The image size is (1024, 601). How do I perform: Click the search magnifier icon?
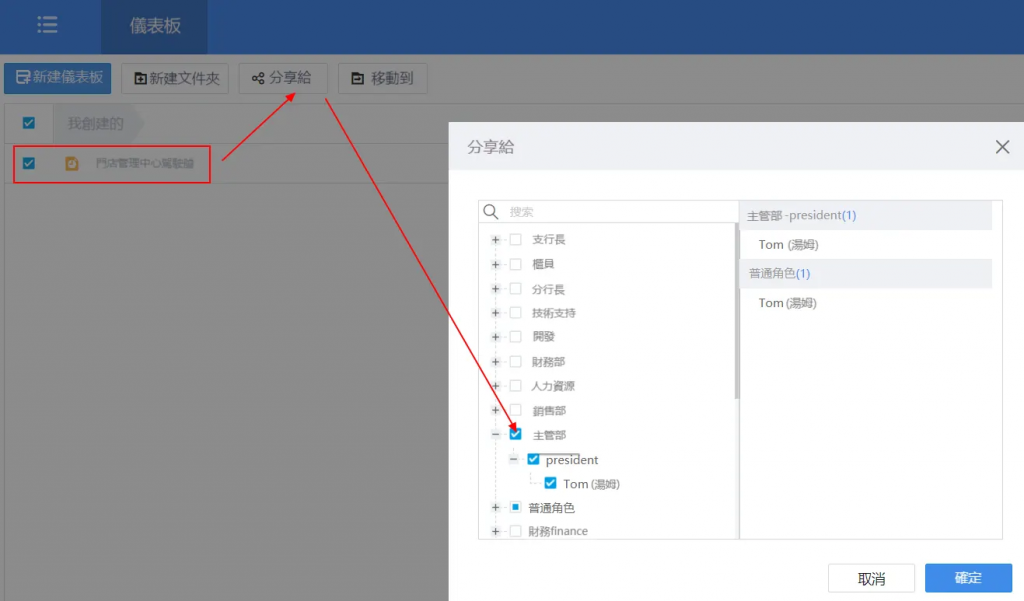[490, 212]
